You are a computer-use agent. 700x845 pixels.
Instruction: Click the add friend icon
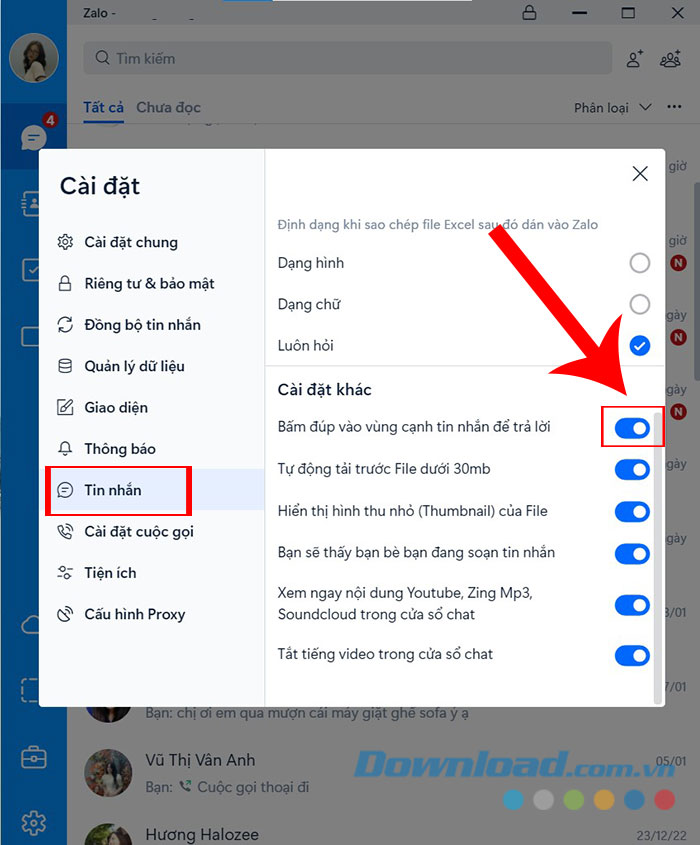(x=635, y=58)
